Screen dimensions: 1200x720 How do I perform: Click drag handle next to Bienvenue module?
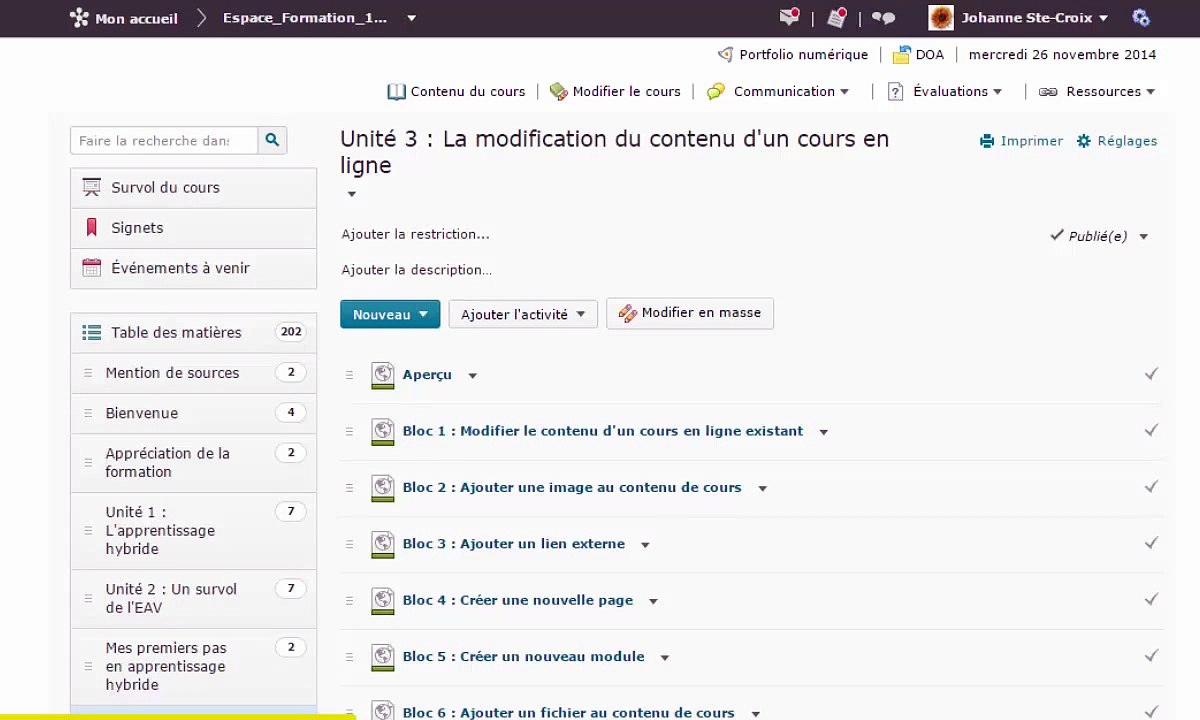click(88, 413)
